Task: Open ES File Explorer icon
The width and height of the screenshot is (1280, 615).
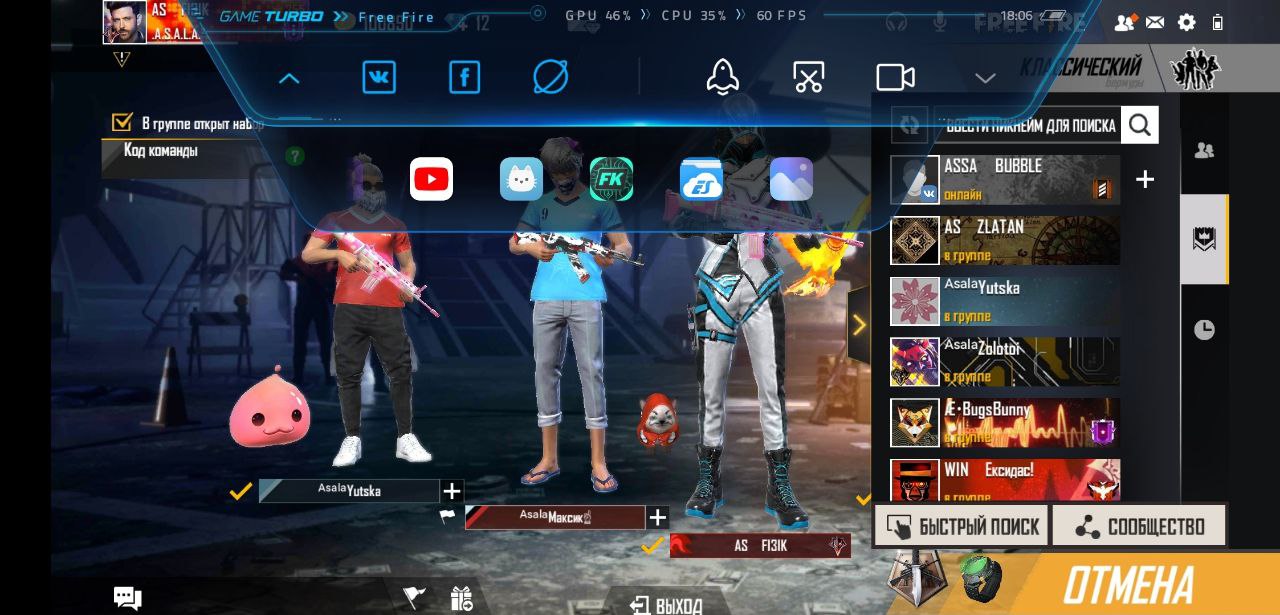Action: (x=701, y=179)
